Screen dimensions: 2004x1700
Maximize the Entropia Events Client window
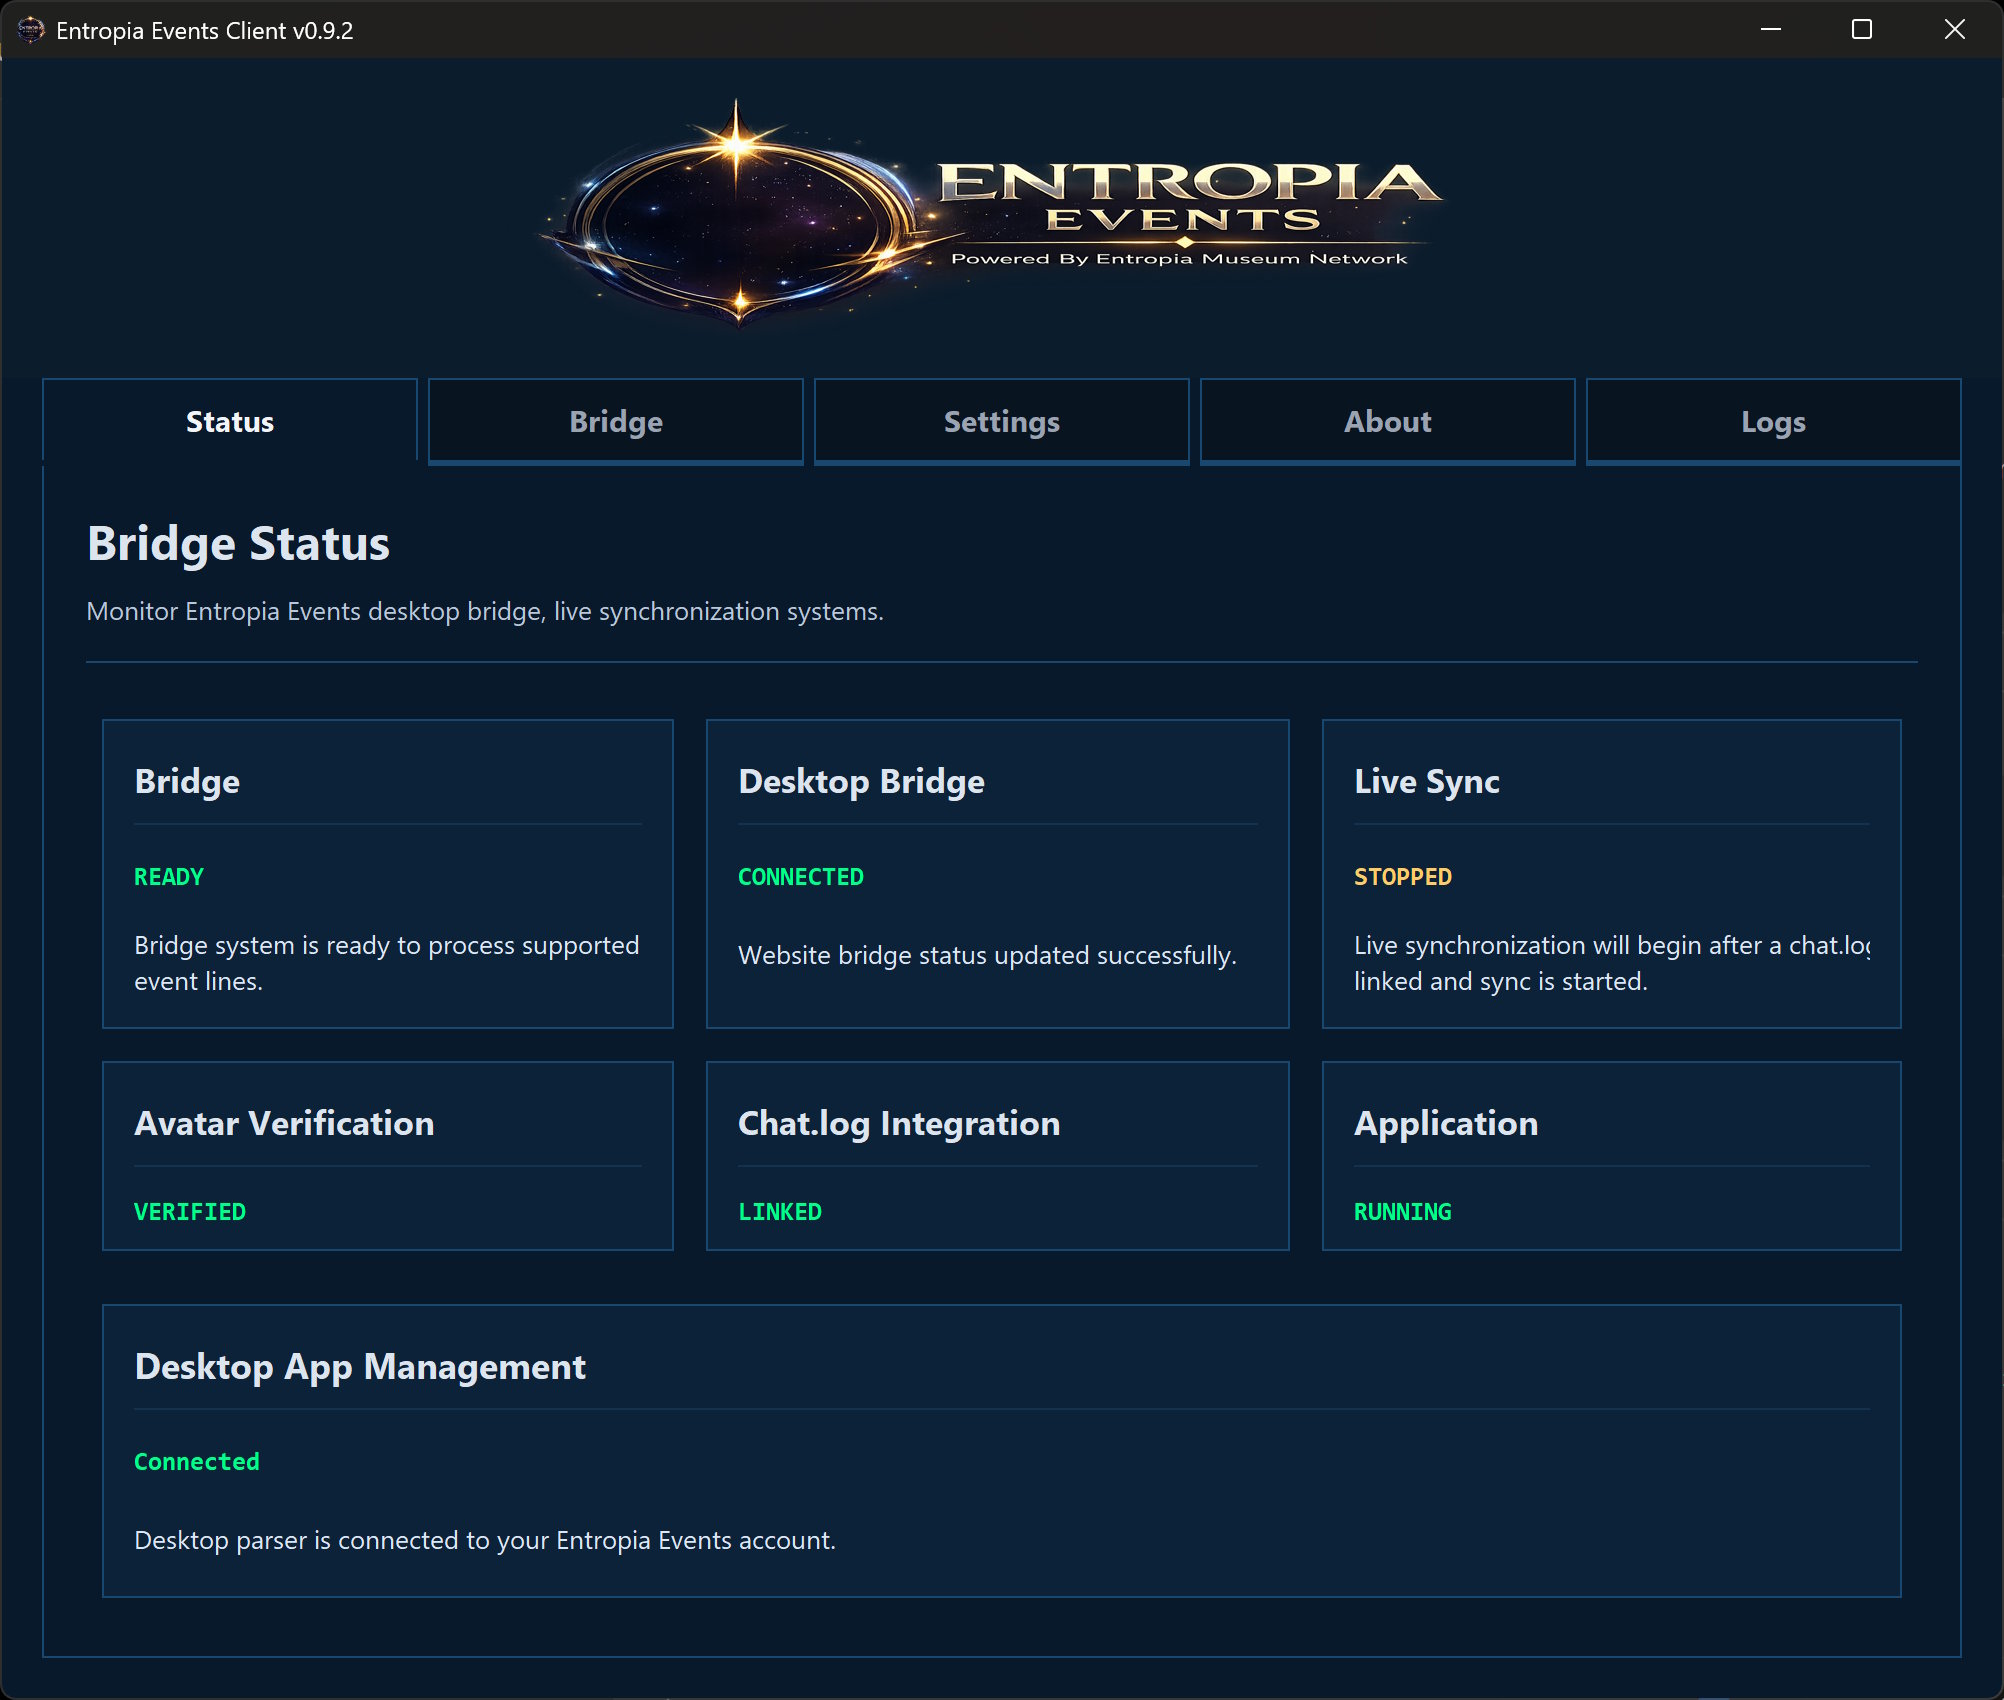(1862, 29)
